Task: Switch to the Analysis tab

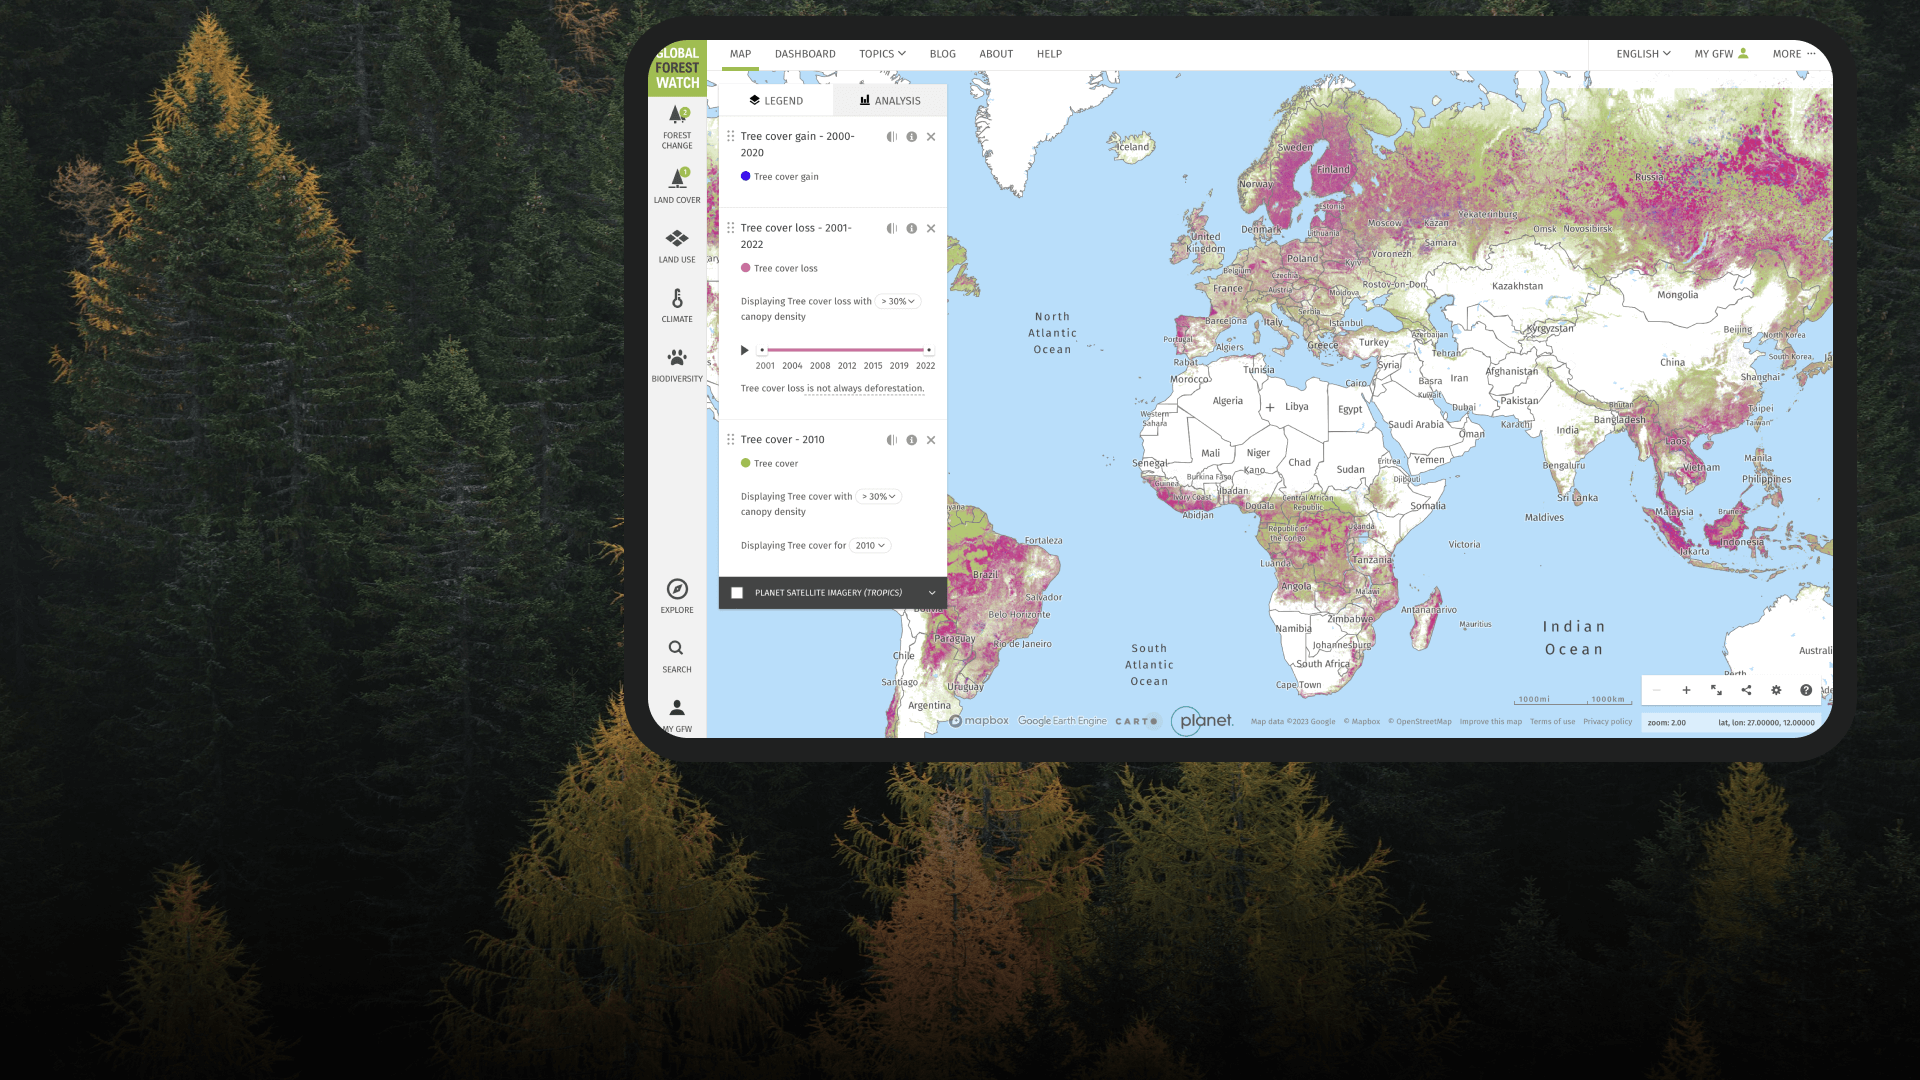Action: (888, 100)
